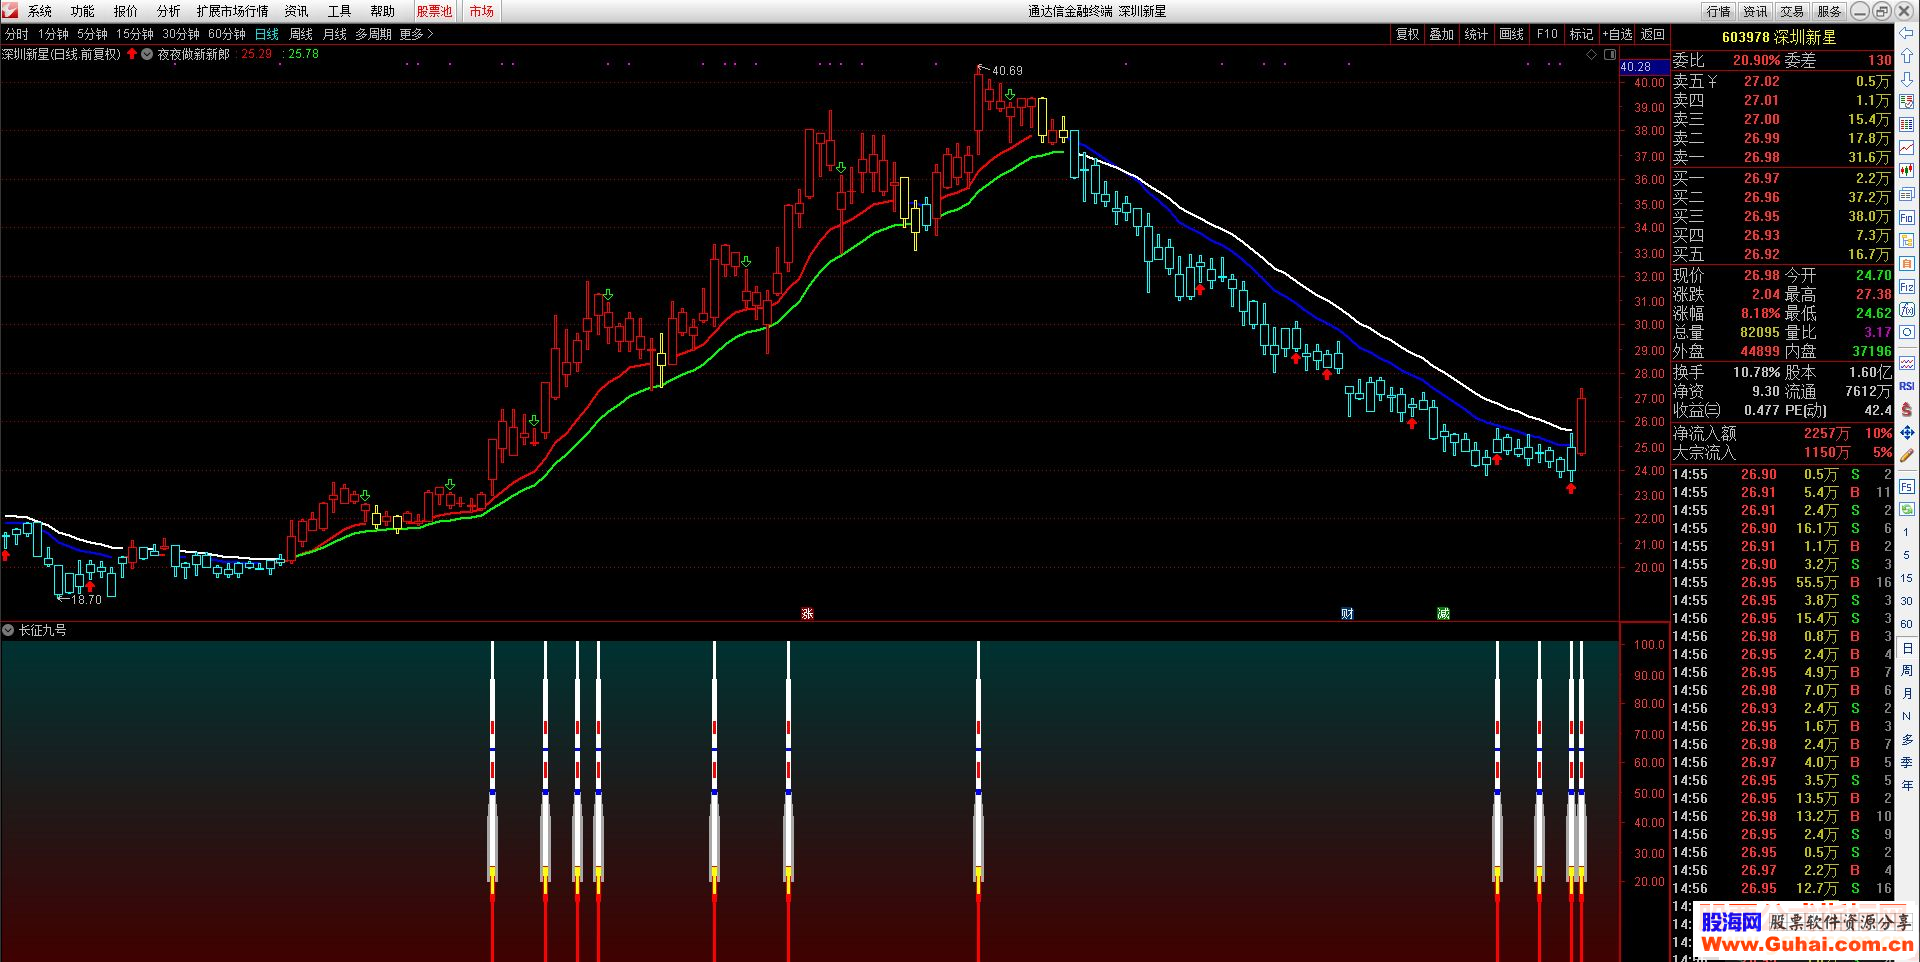
Task: Expand the 更多 period options
Action: 416,34
